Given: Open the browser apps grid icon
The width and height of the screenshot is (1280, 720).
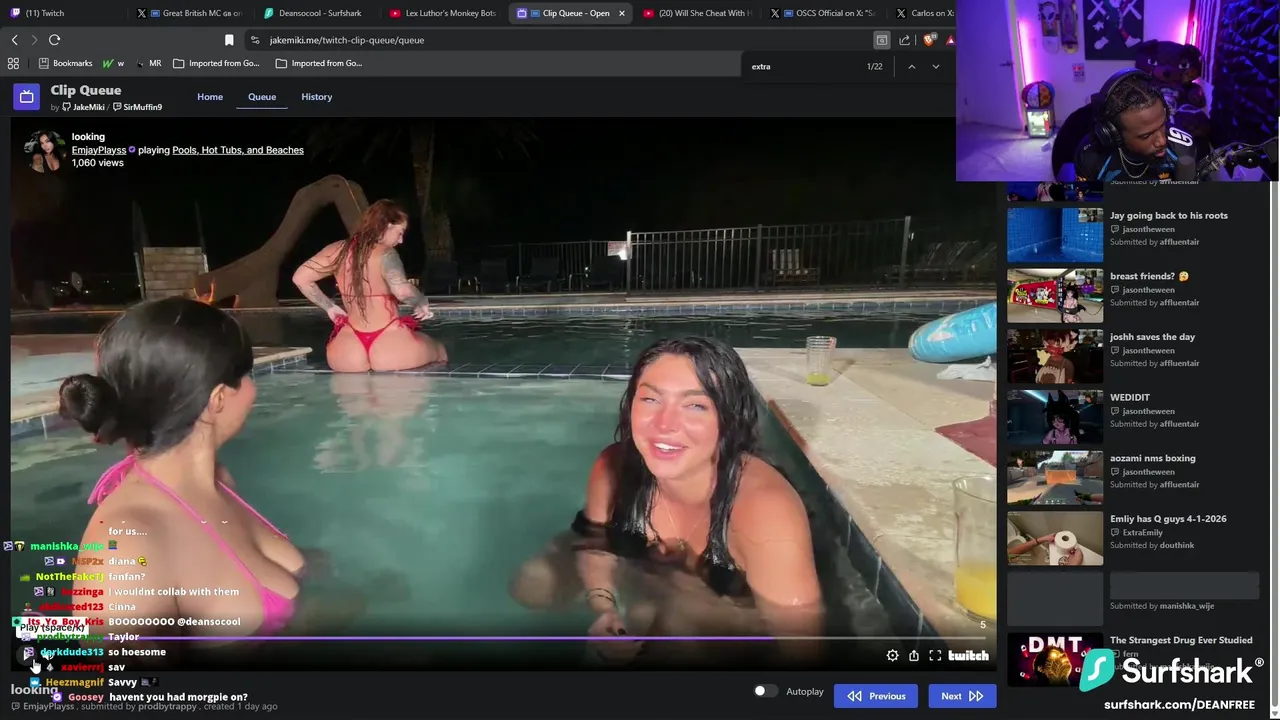Looking at the screenshot, I should (x=13, y=63).
